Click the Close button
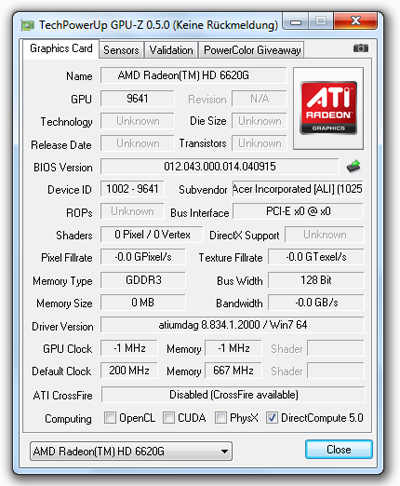This screenshot has width=400, height=486. pyautogui.click(x=339, y=449)
